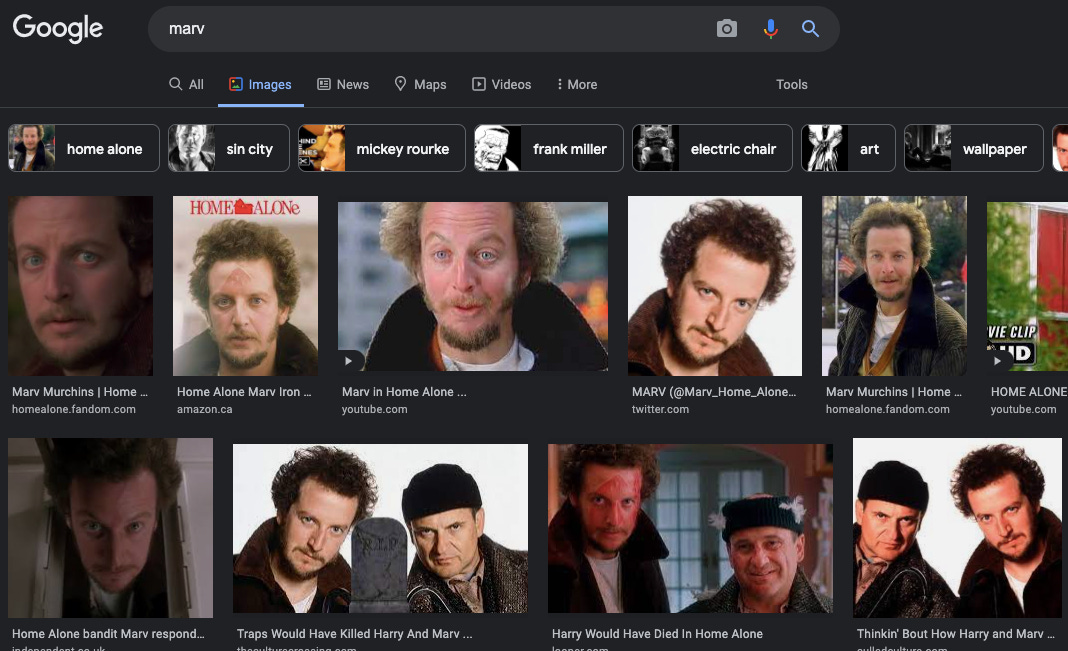Play icon on Marv in Home Alone video
The image size is (1068, 651).
(x=348, y=361)
